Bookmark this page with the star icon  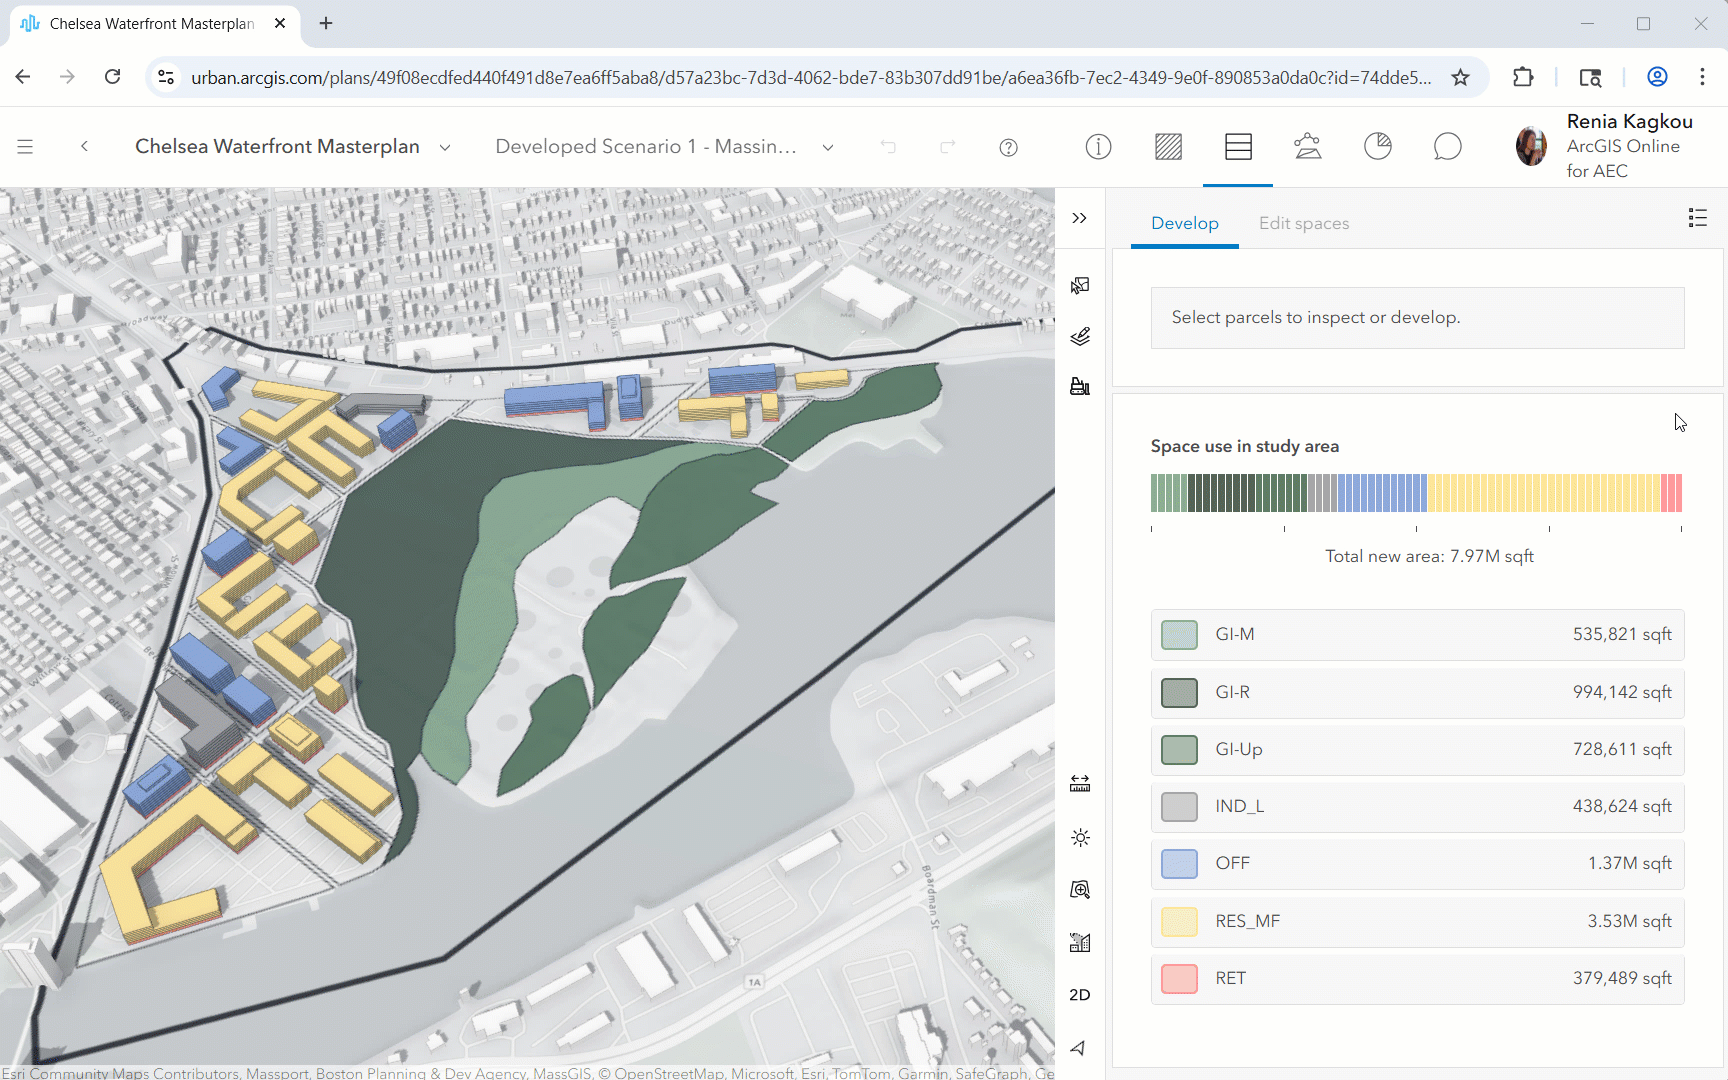coord(1460,77)
